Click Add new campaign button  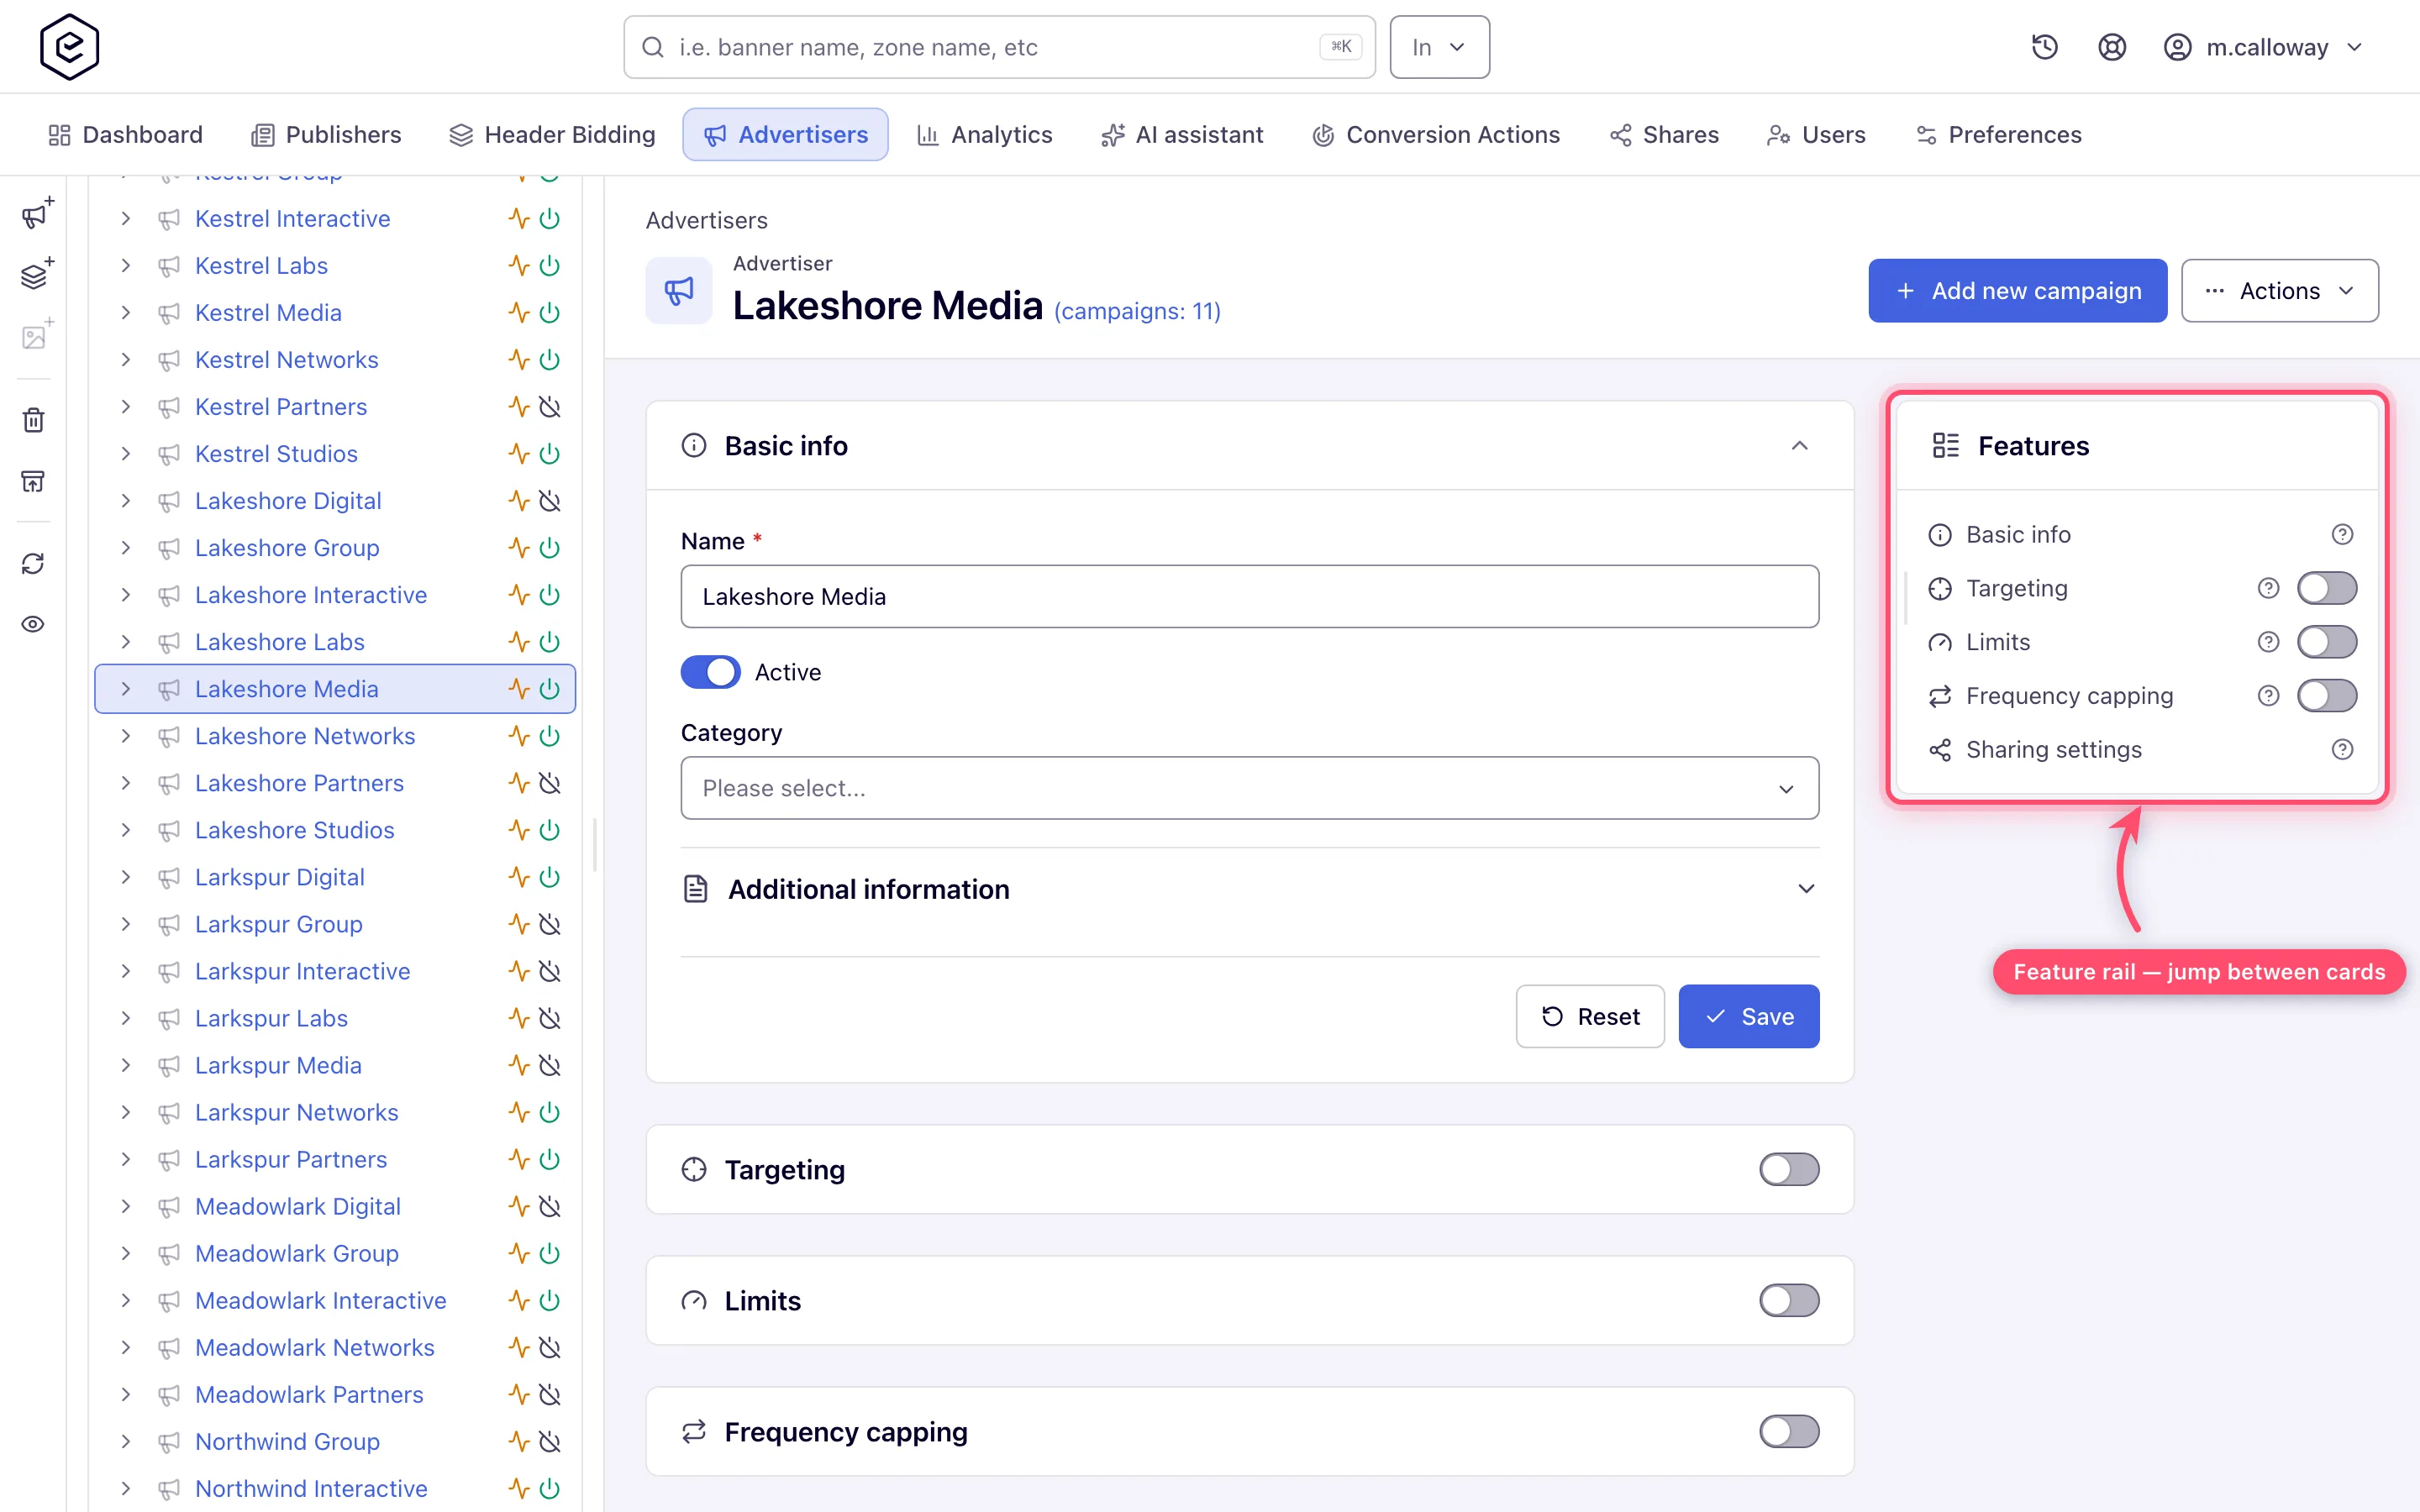[2017, 291]
